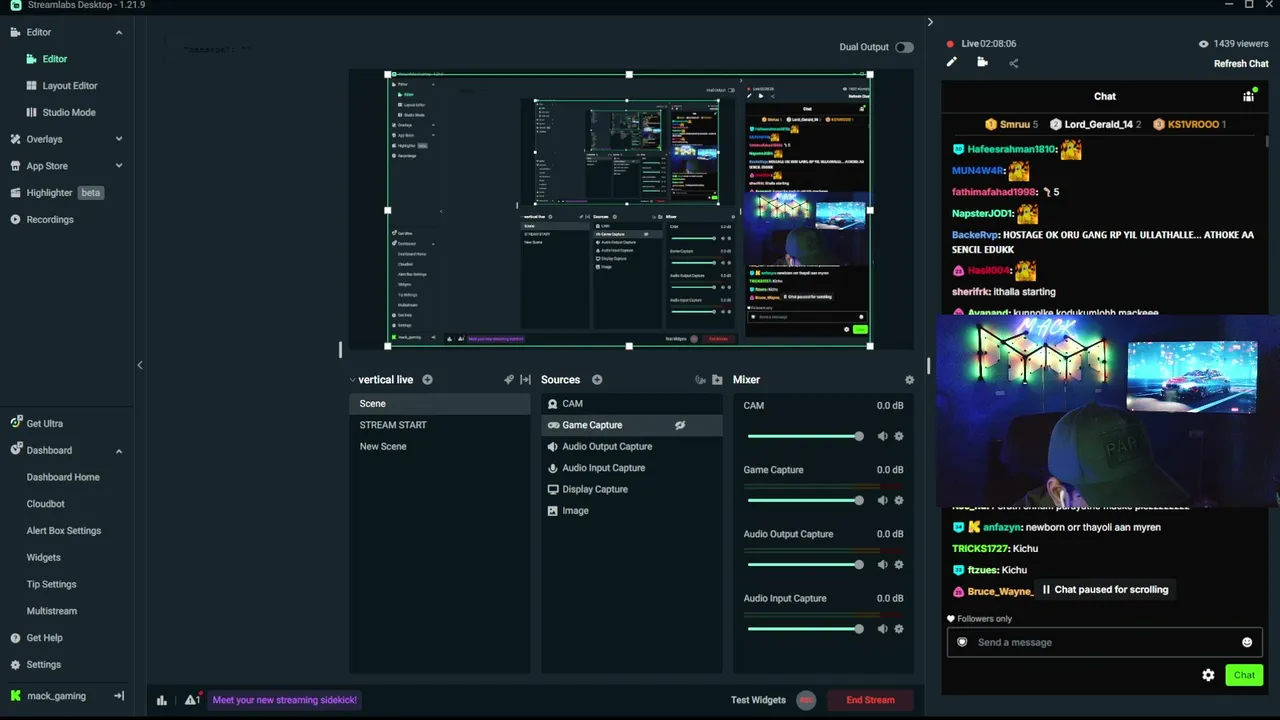Mute the Game Capture mixer channel

pos(882,500)
